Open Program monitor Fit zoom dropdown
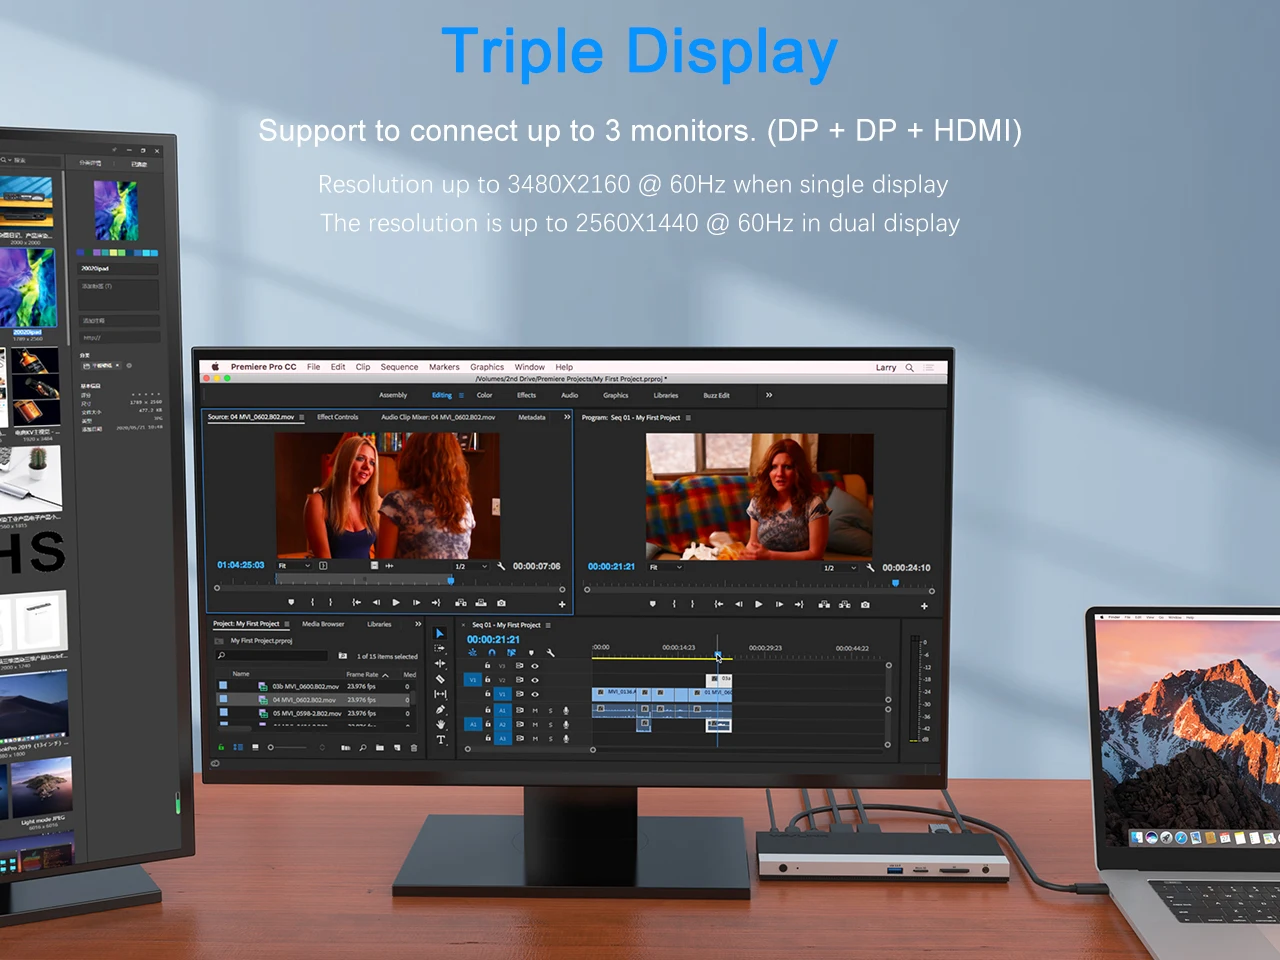The height and width of the screenshot is (960, 1280). [665, 567]
